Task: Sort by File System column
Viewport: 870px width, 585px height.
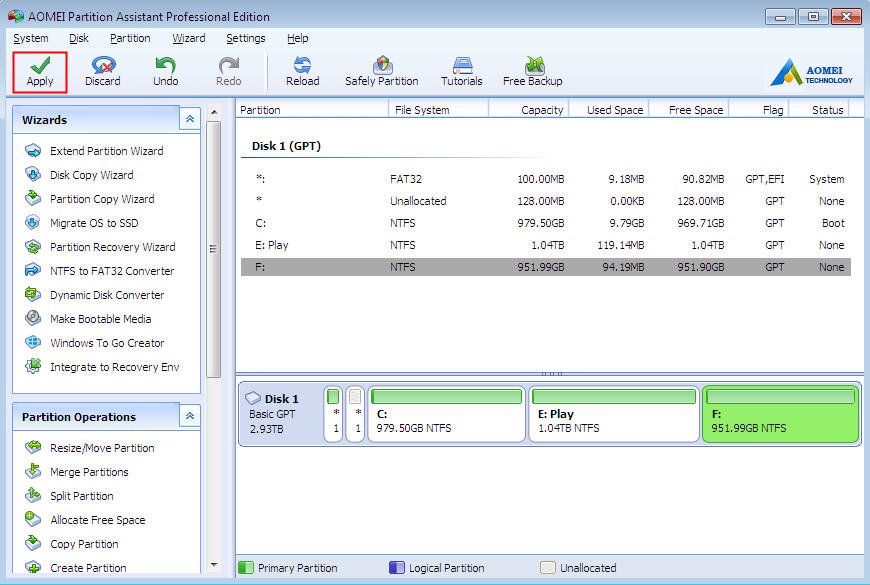Action: pos(438,110)
